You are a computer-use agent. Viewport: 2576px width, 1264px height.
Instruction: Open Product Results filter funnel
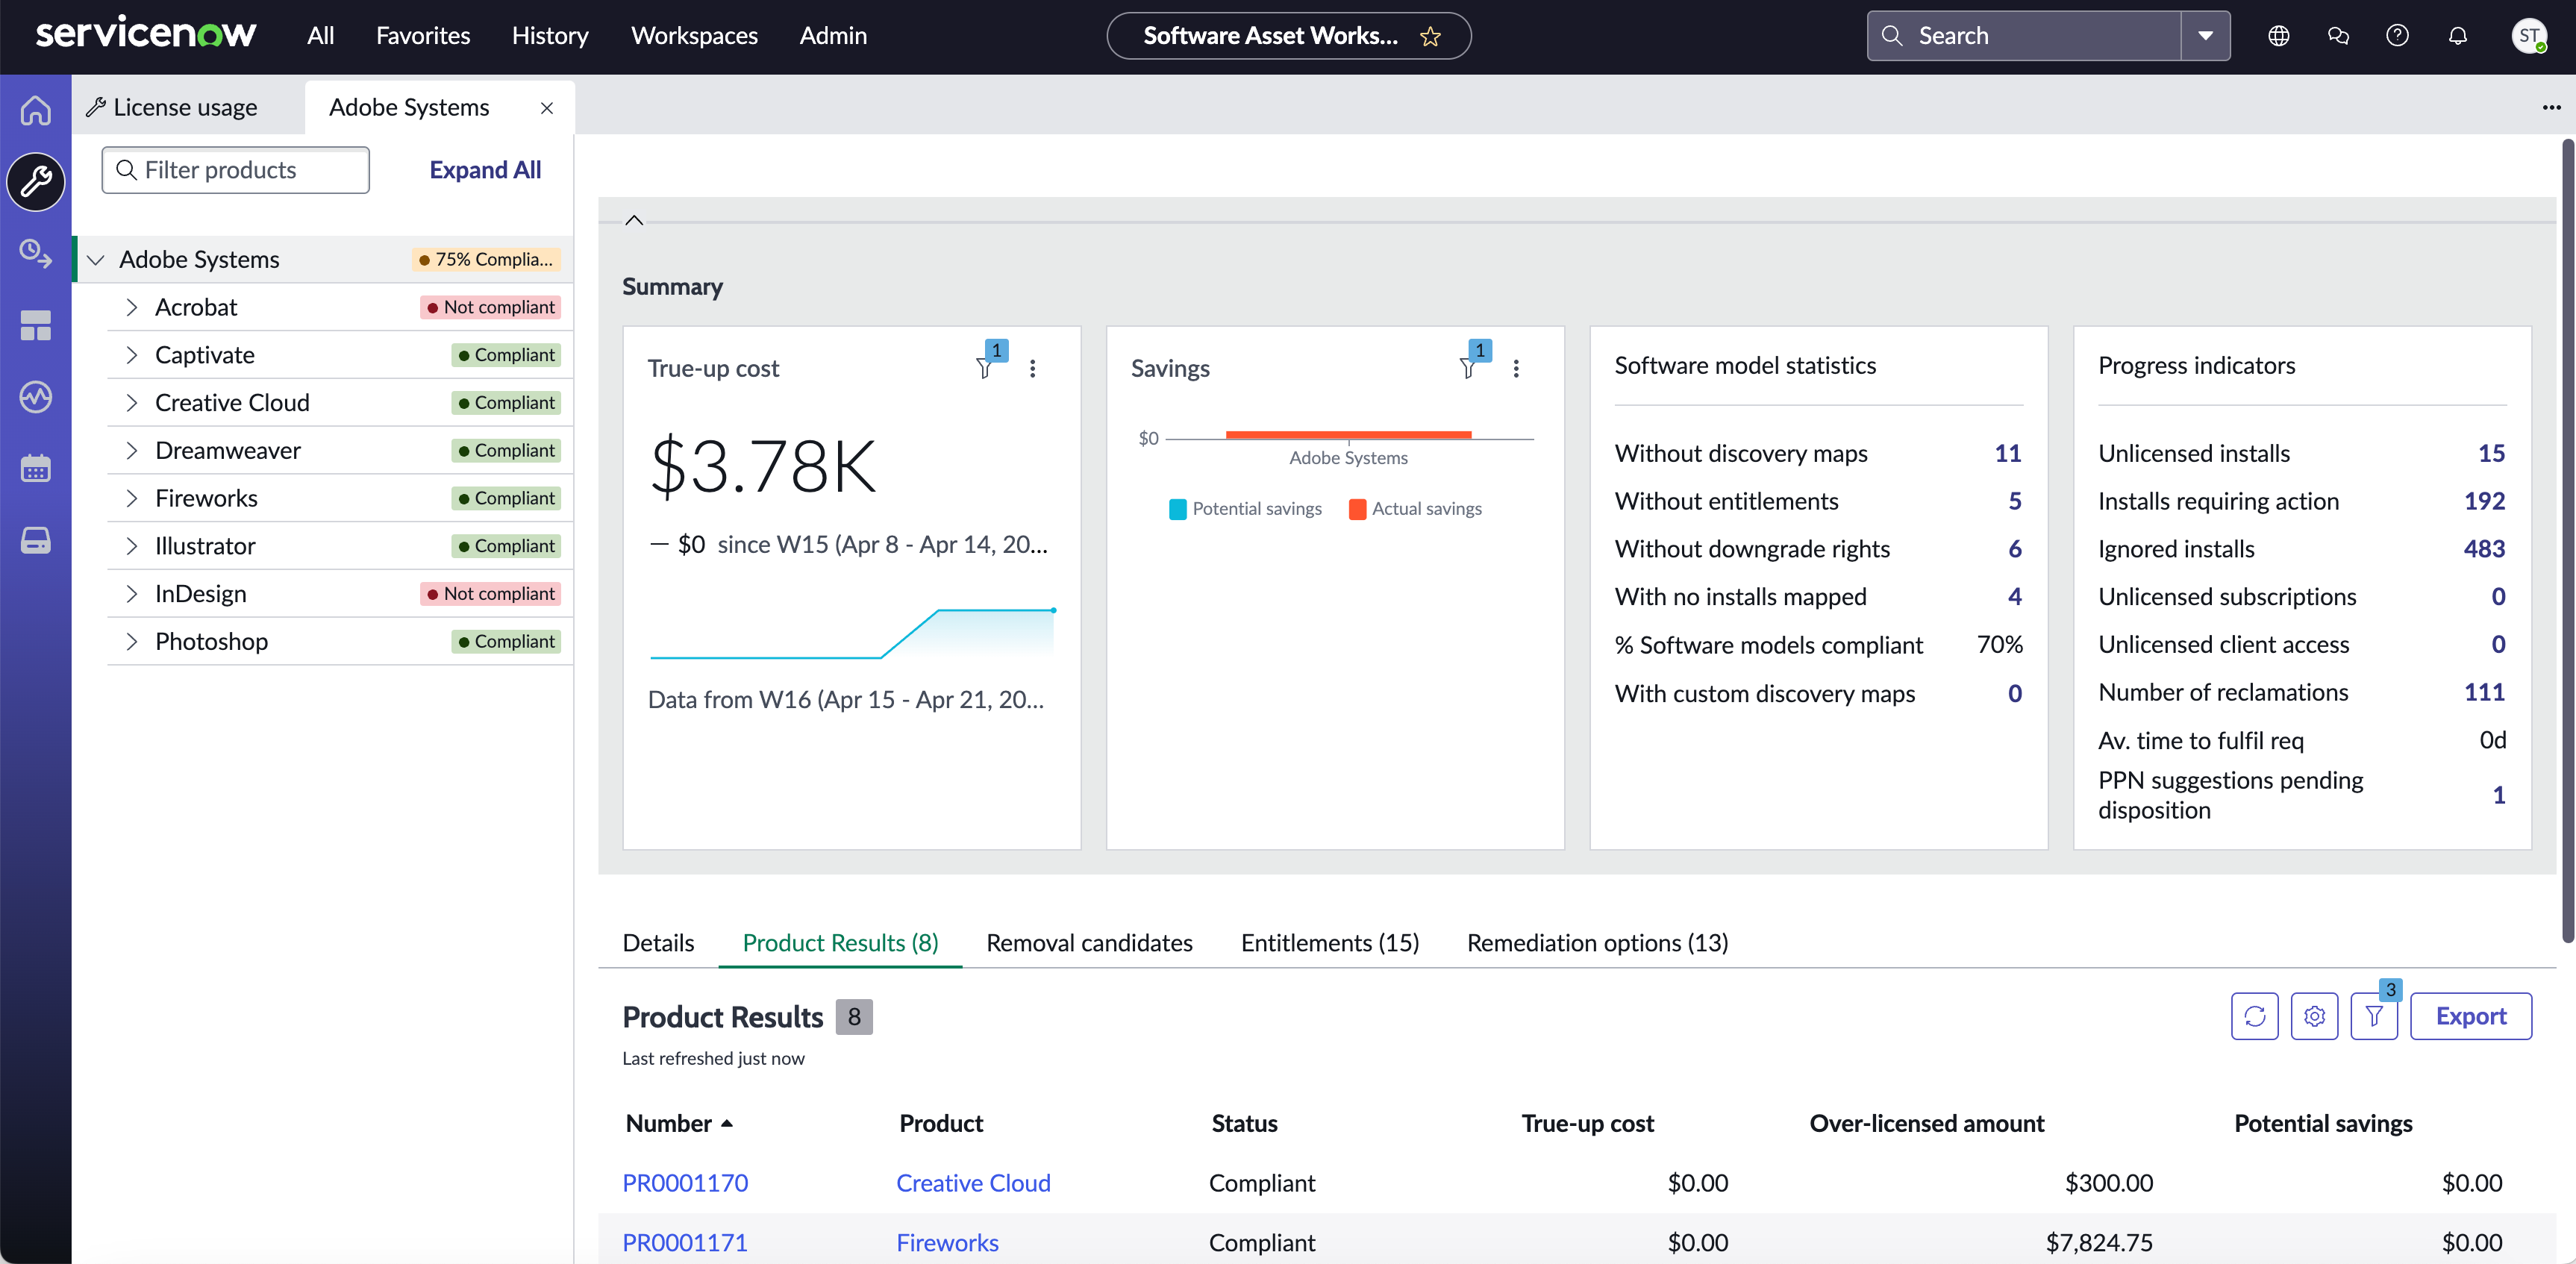pos(2375,1016)
